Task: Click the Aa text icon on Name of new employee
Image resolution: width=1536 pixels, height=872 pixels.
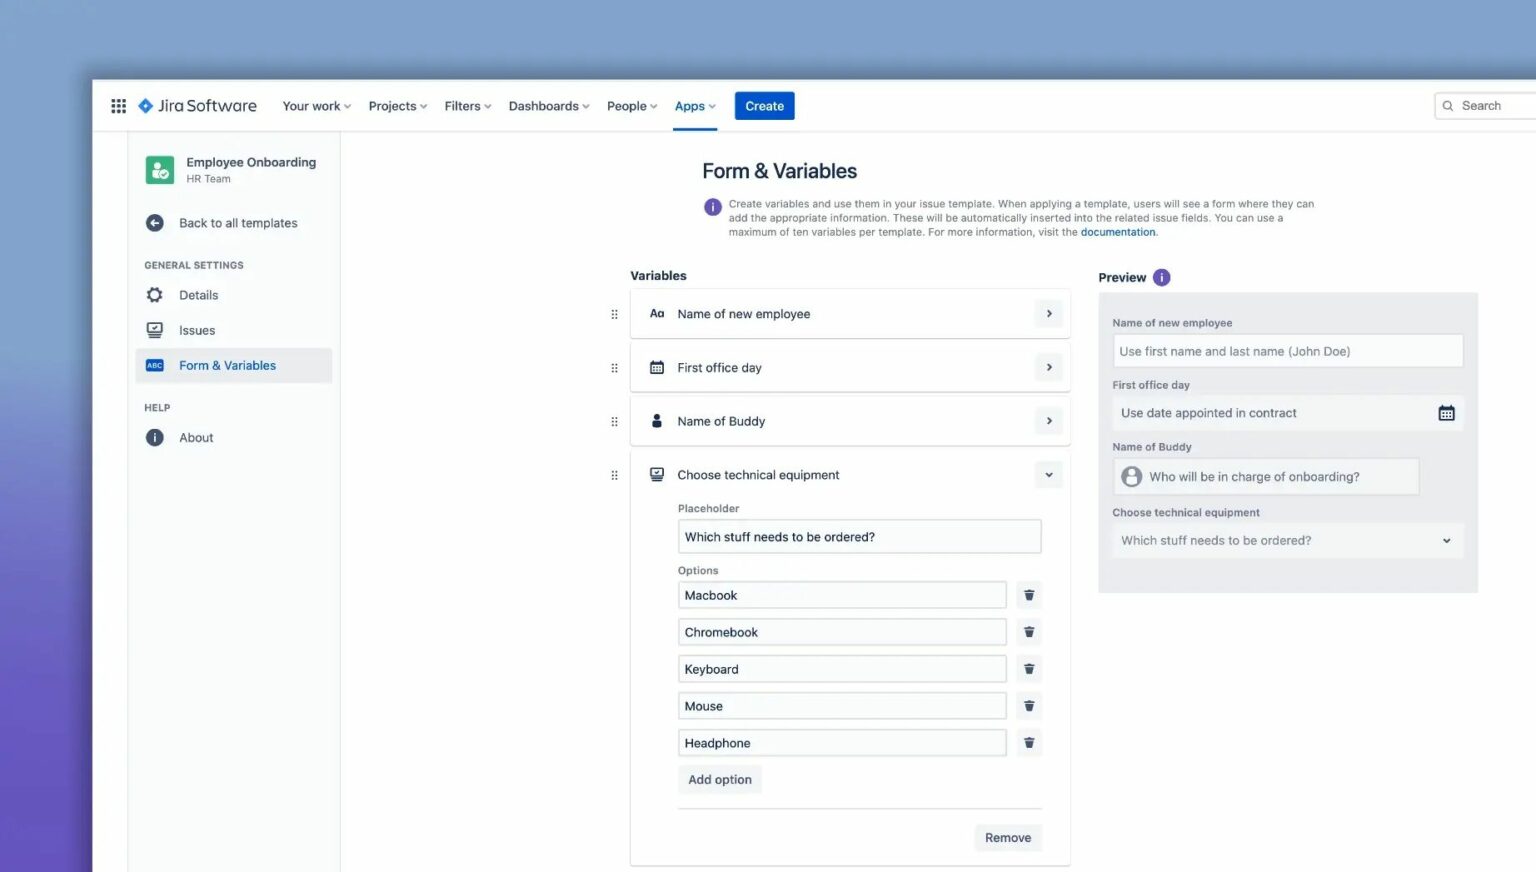Action: tap(656, 313)
